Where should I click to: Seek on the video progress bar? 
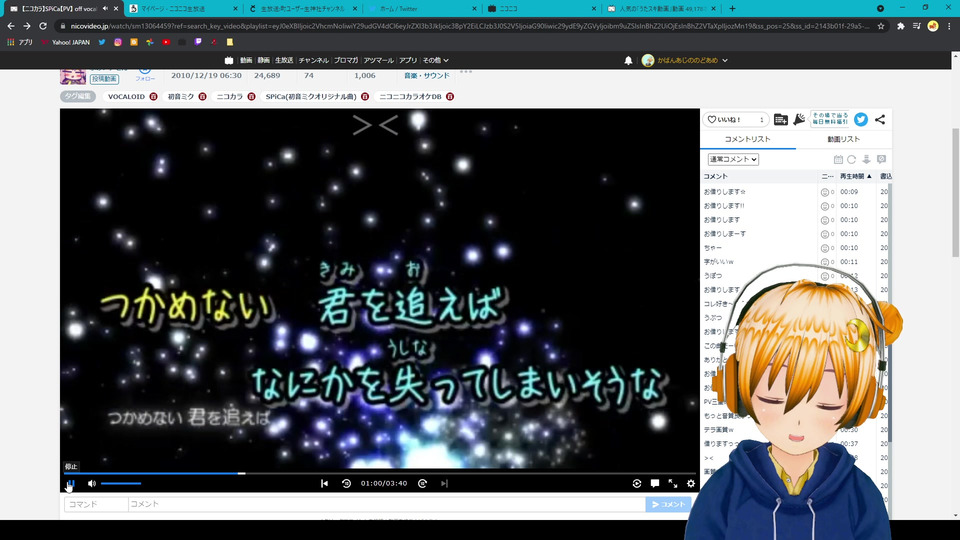click(x=380, y=473)
